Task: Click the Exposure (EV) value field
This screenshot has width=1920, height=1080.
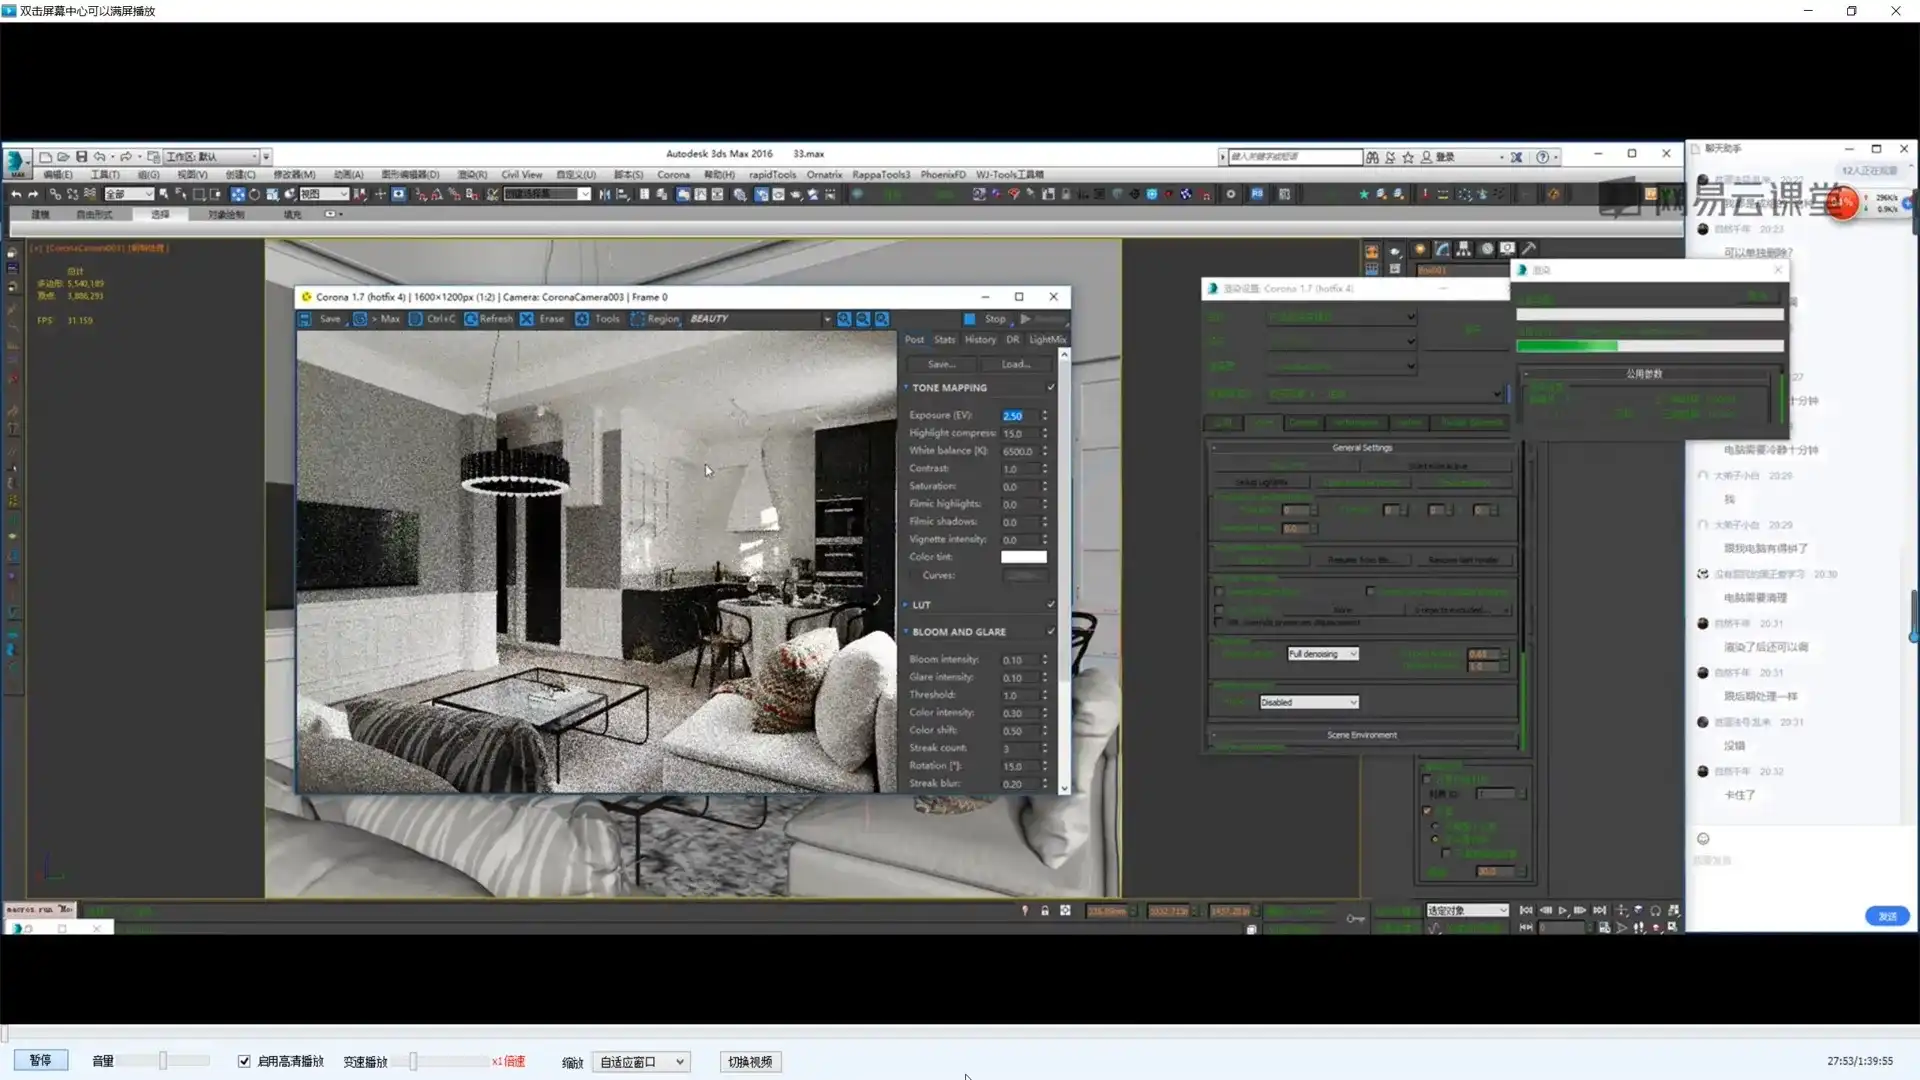Action: coord(1018,416)
